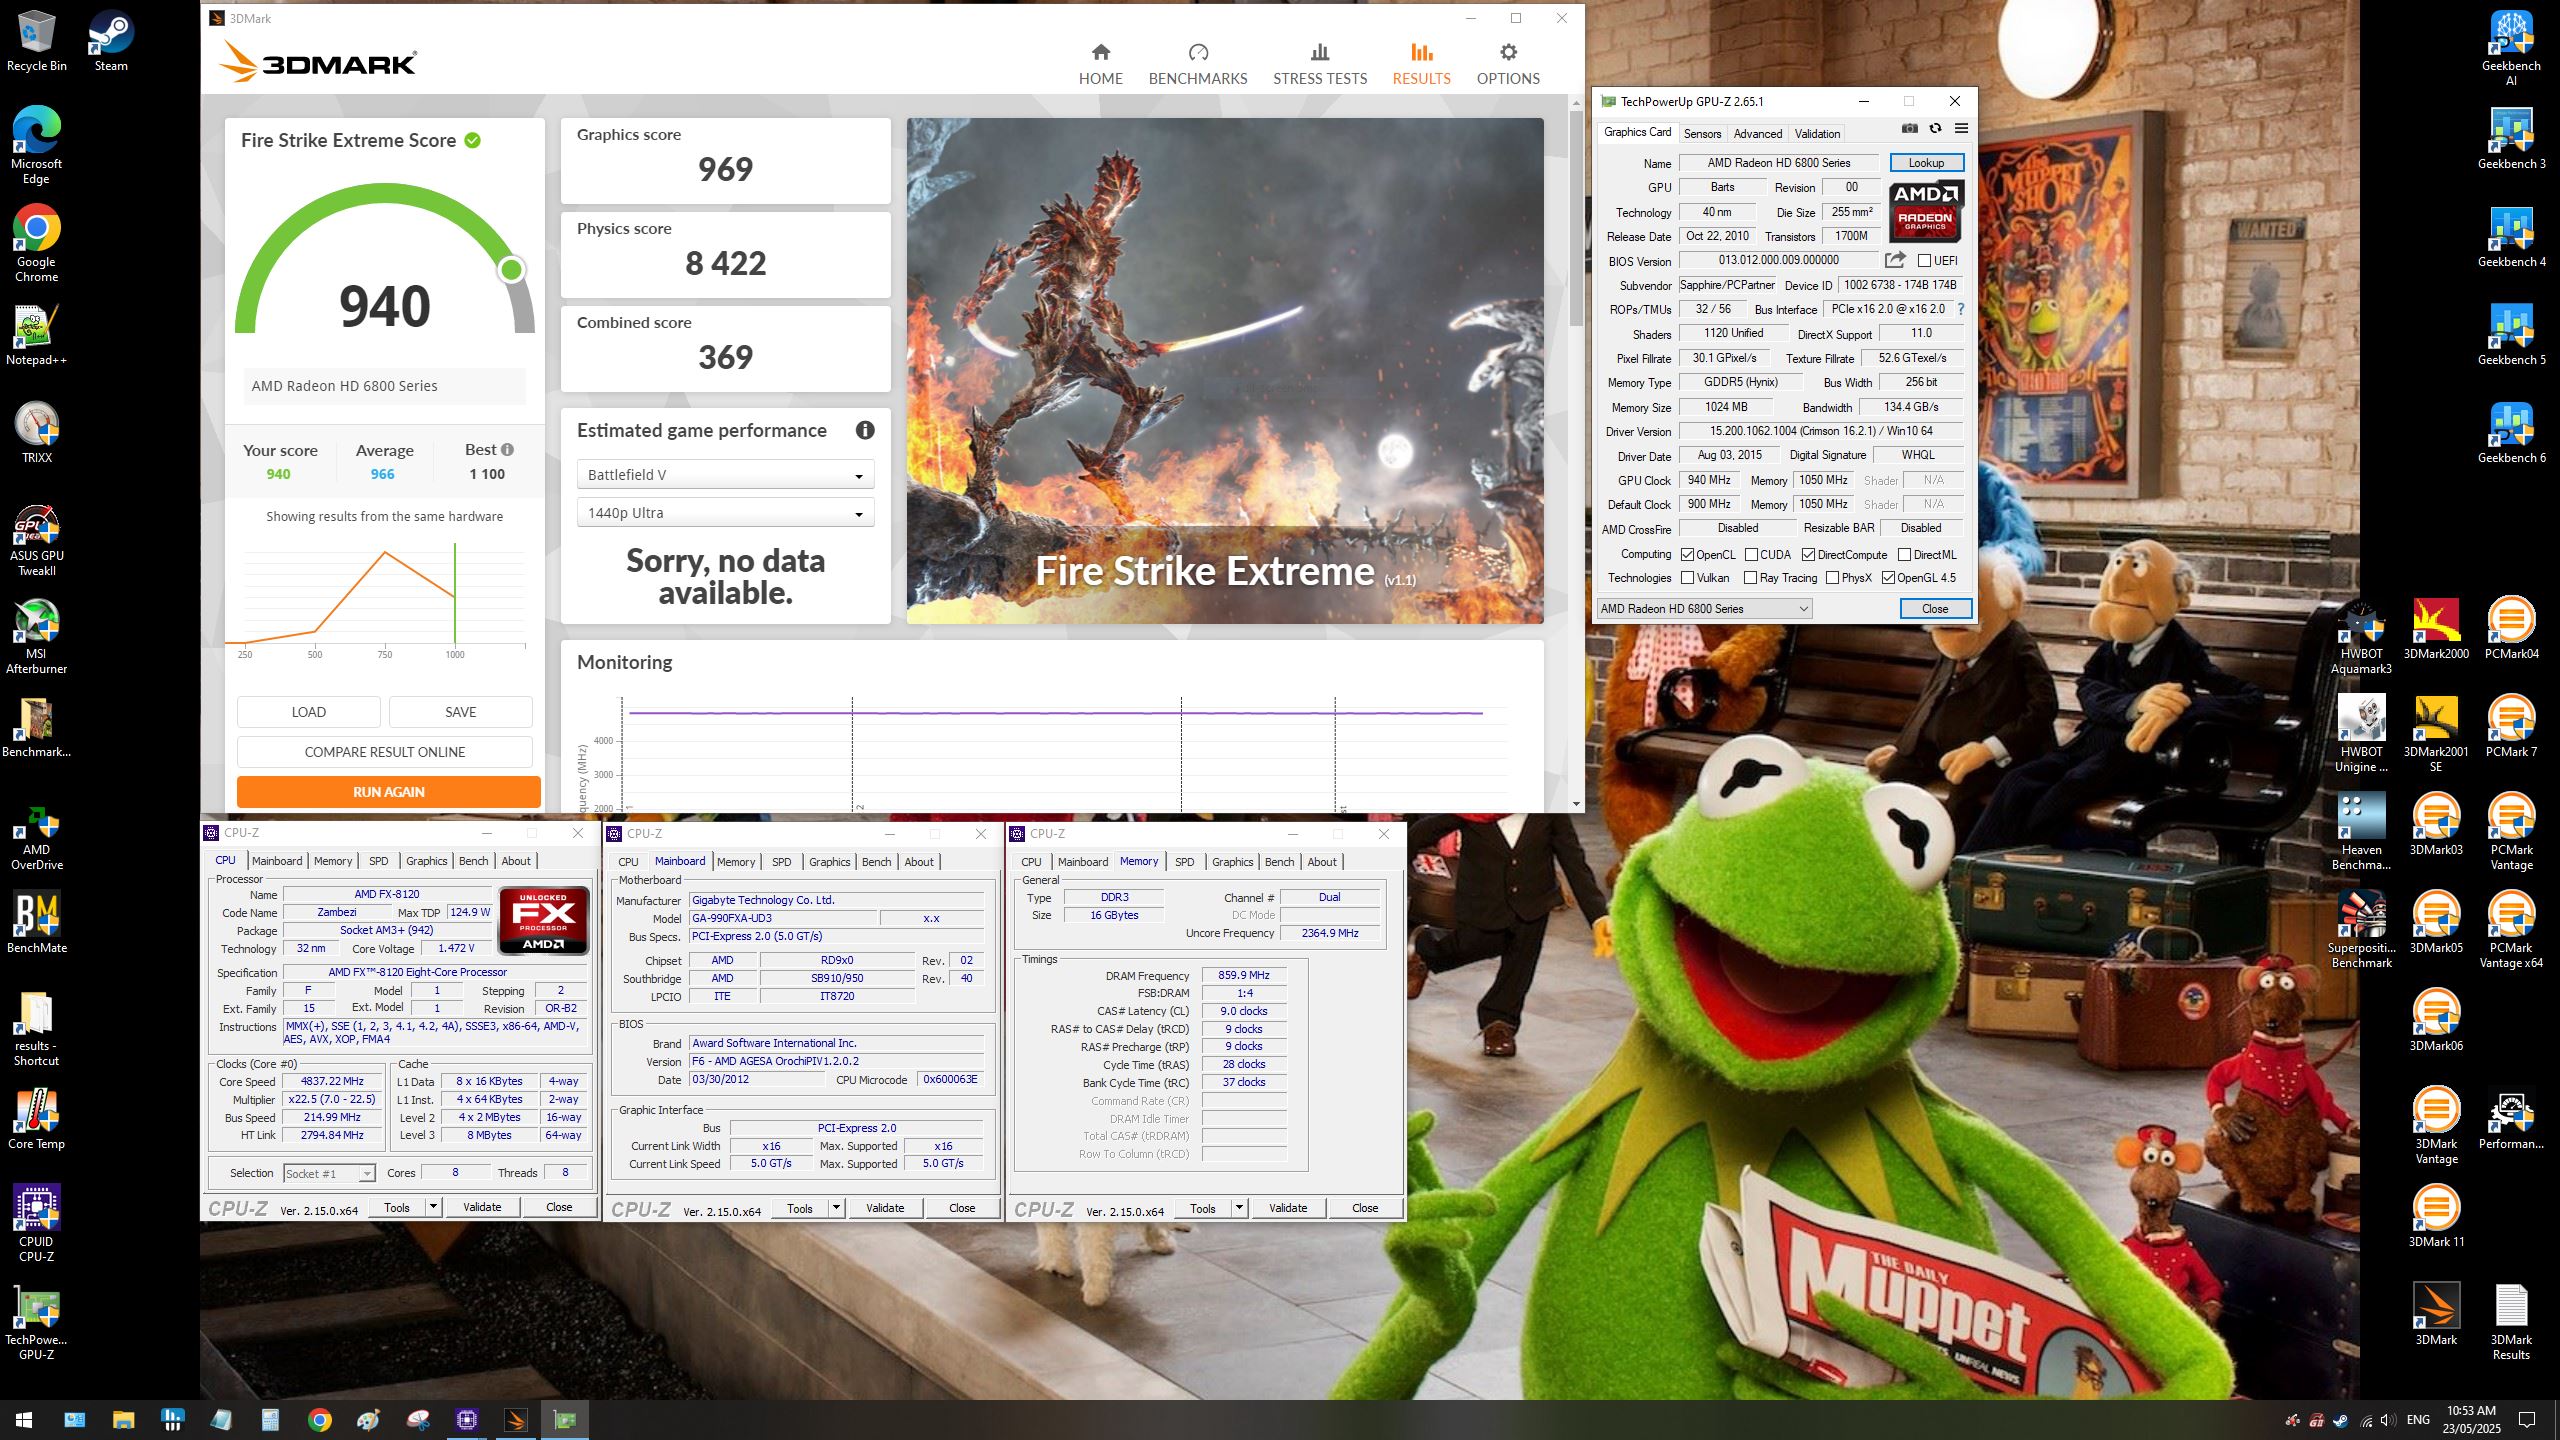This screenshot has height=1440, width=2560.
Task: Click BIOS version share/export icon in GPU-Z
Action: [x=1895, y=260]
